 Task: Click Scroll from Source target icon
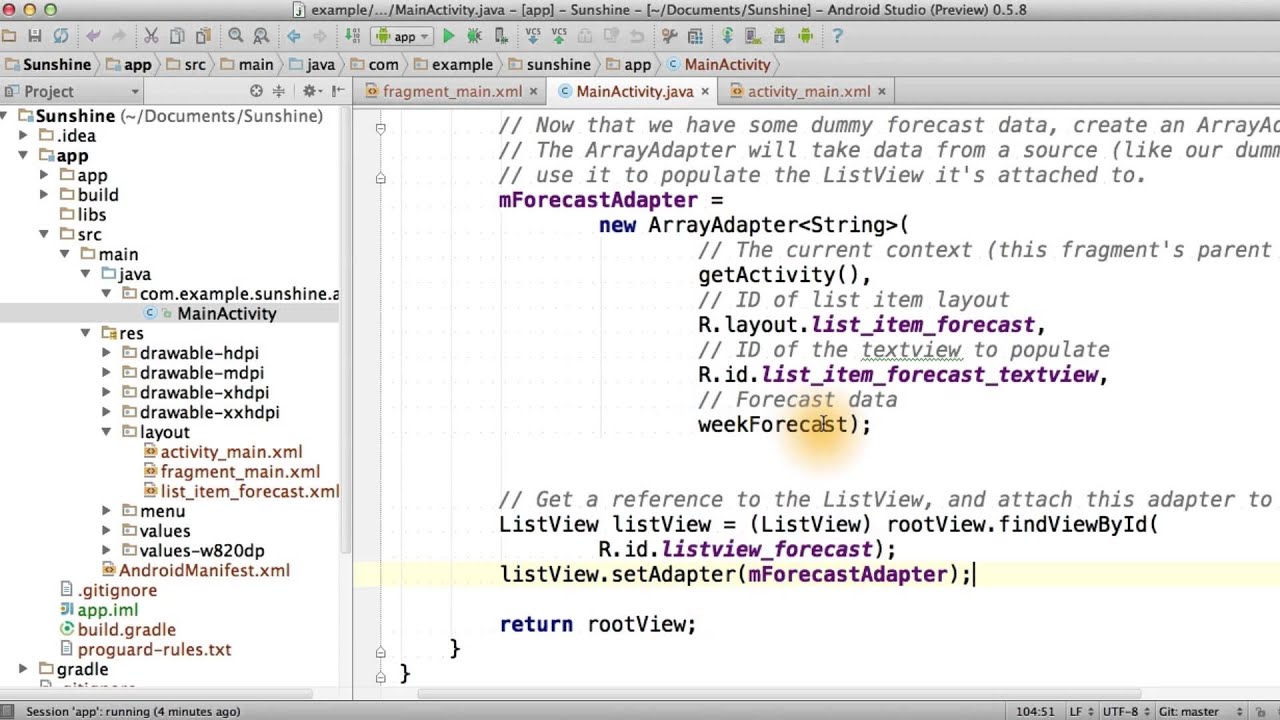256,91
